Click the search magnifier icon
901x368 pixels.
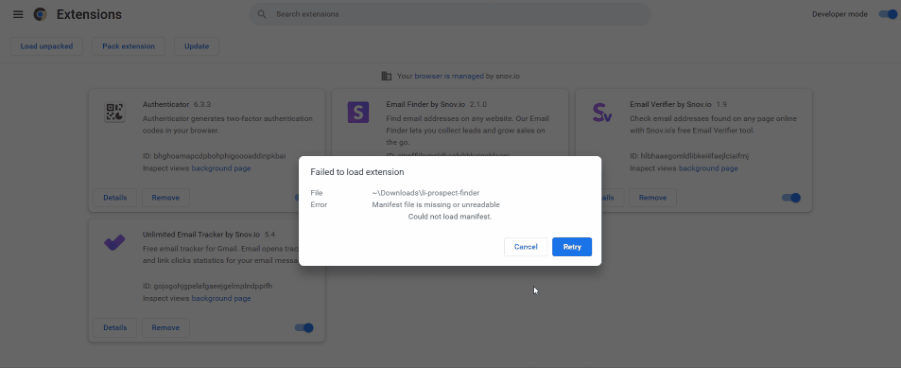point(262,14)
